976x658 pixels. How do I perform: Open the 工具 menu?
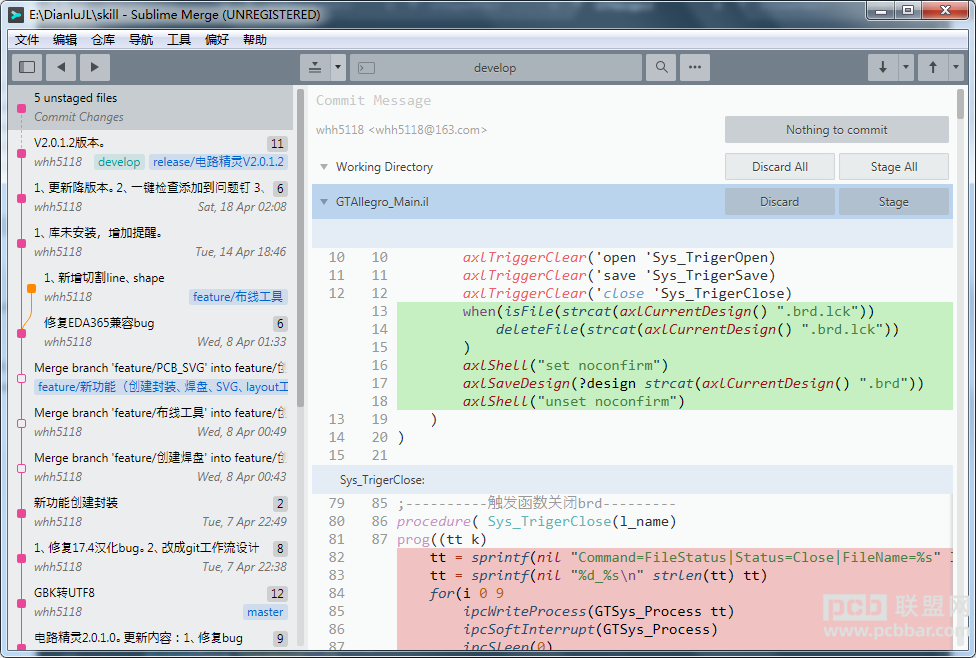click(179, 40)
